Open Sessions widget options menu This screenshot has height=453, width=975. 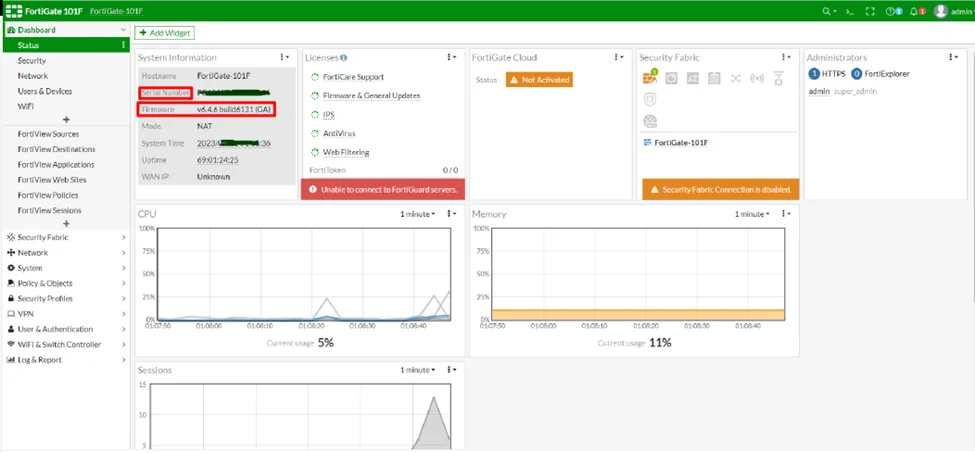452,370
